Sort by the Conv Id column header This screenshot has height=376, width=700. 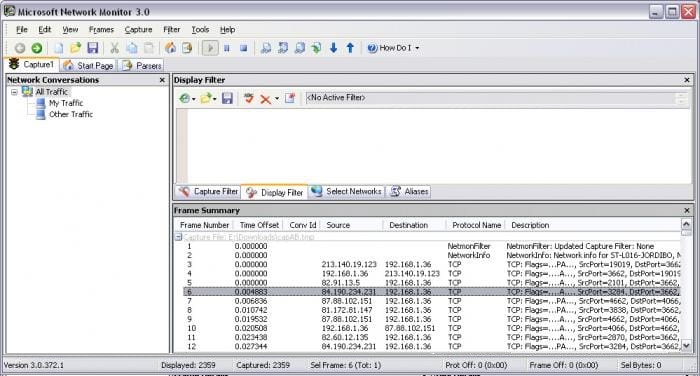[303, 225]
